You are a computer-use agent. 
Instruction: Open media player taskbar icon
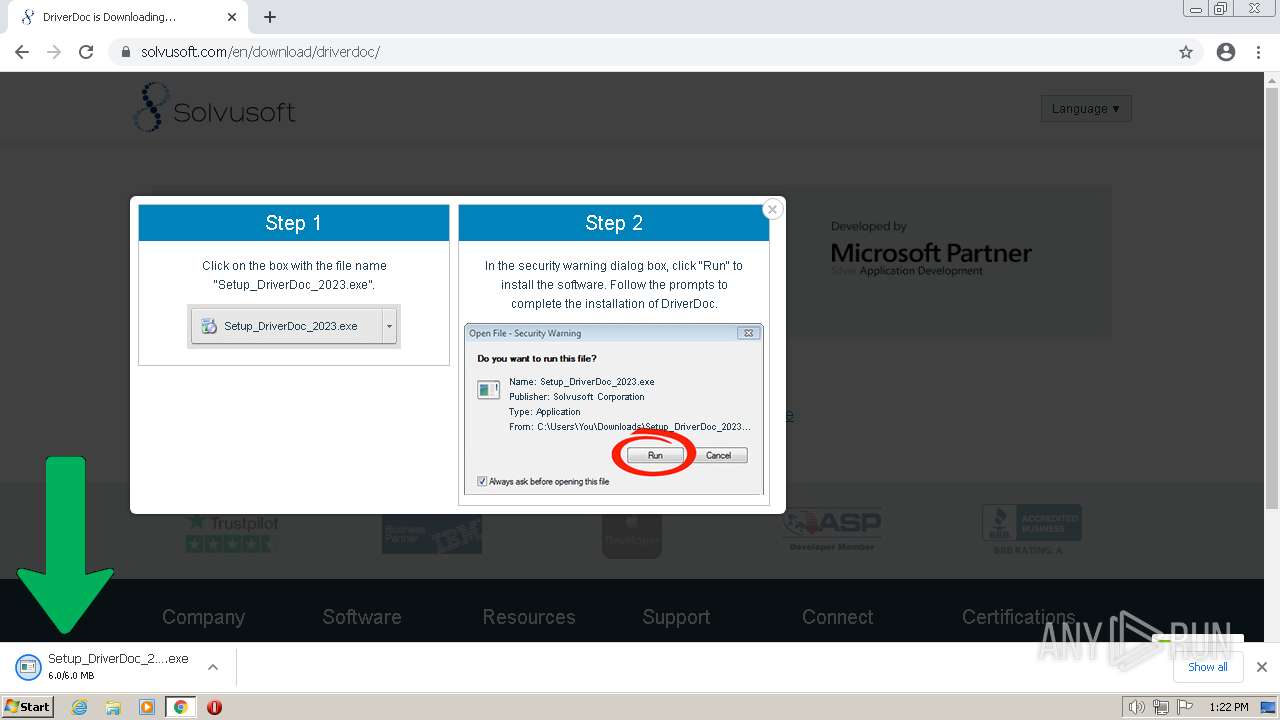147,707
